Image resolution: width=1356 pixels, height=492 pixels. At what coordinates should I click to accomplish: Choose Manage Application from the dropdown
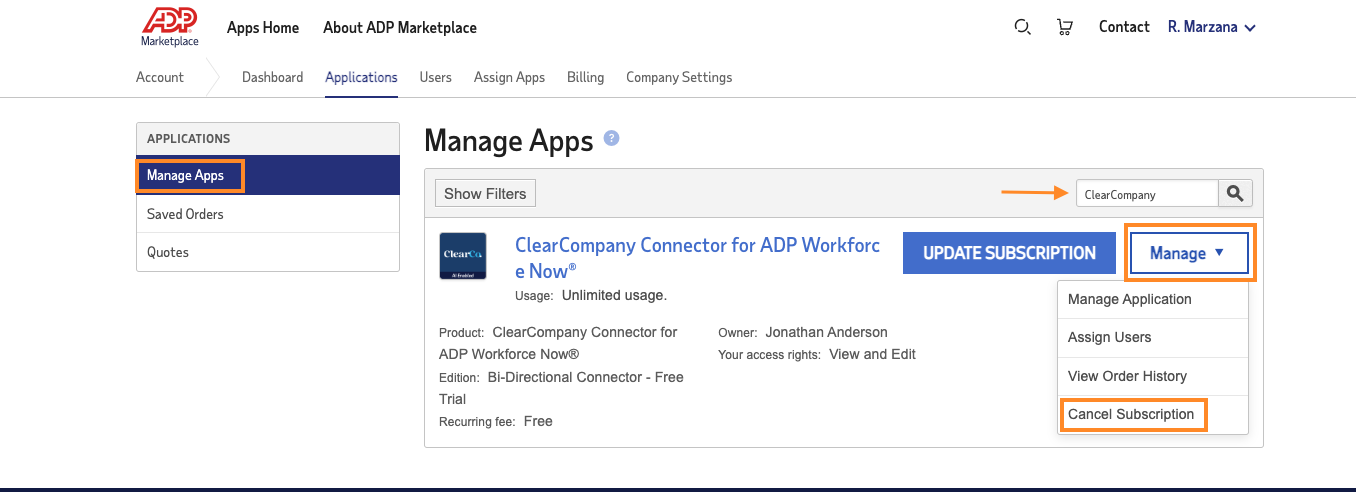click(1153, 299)
